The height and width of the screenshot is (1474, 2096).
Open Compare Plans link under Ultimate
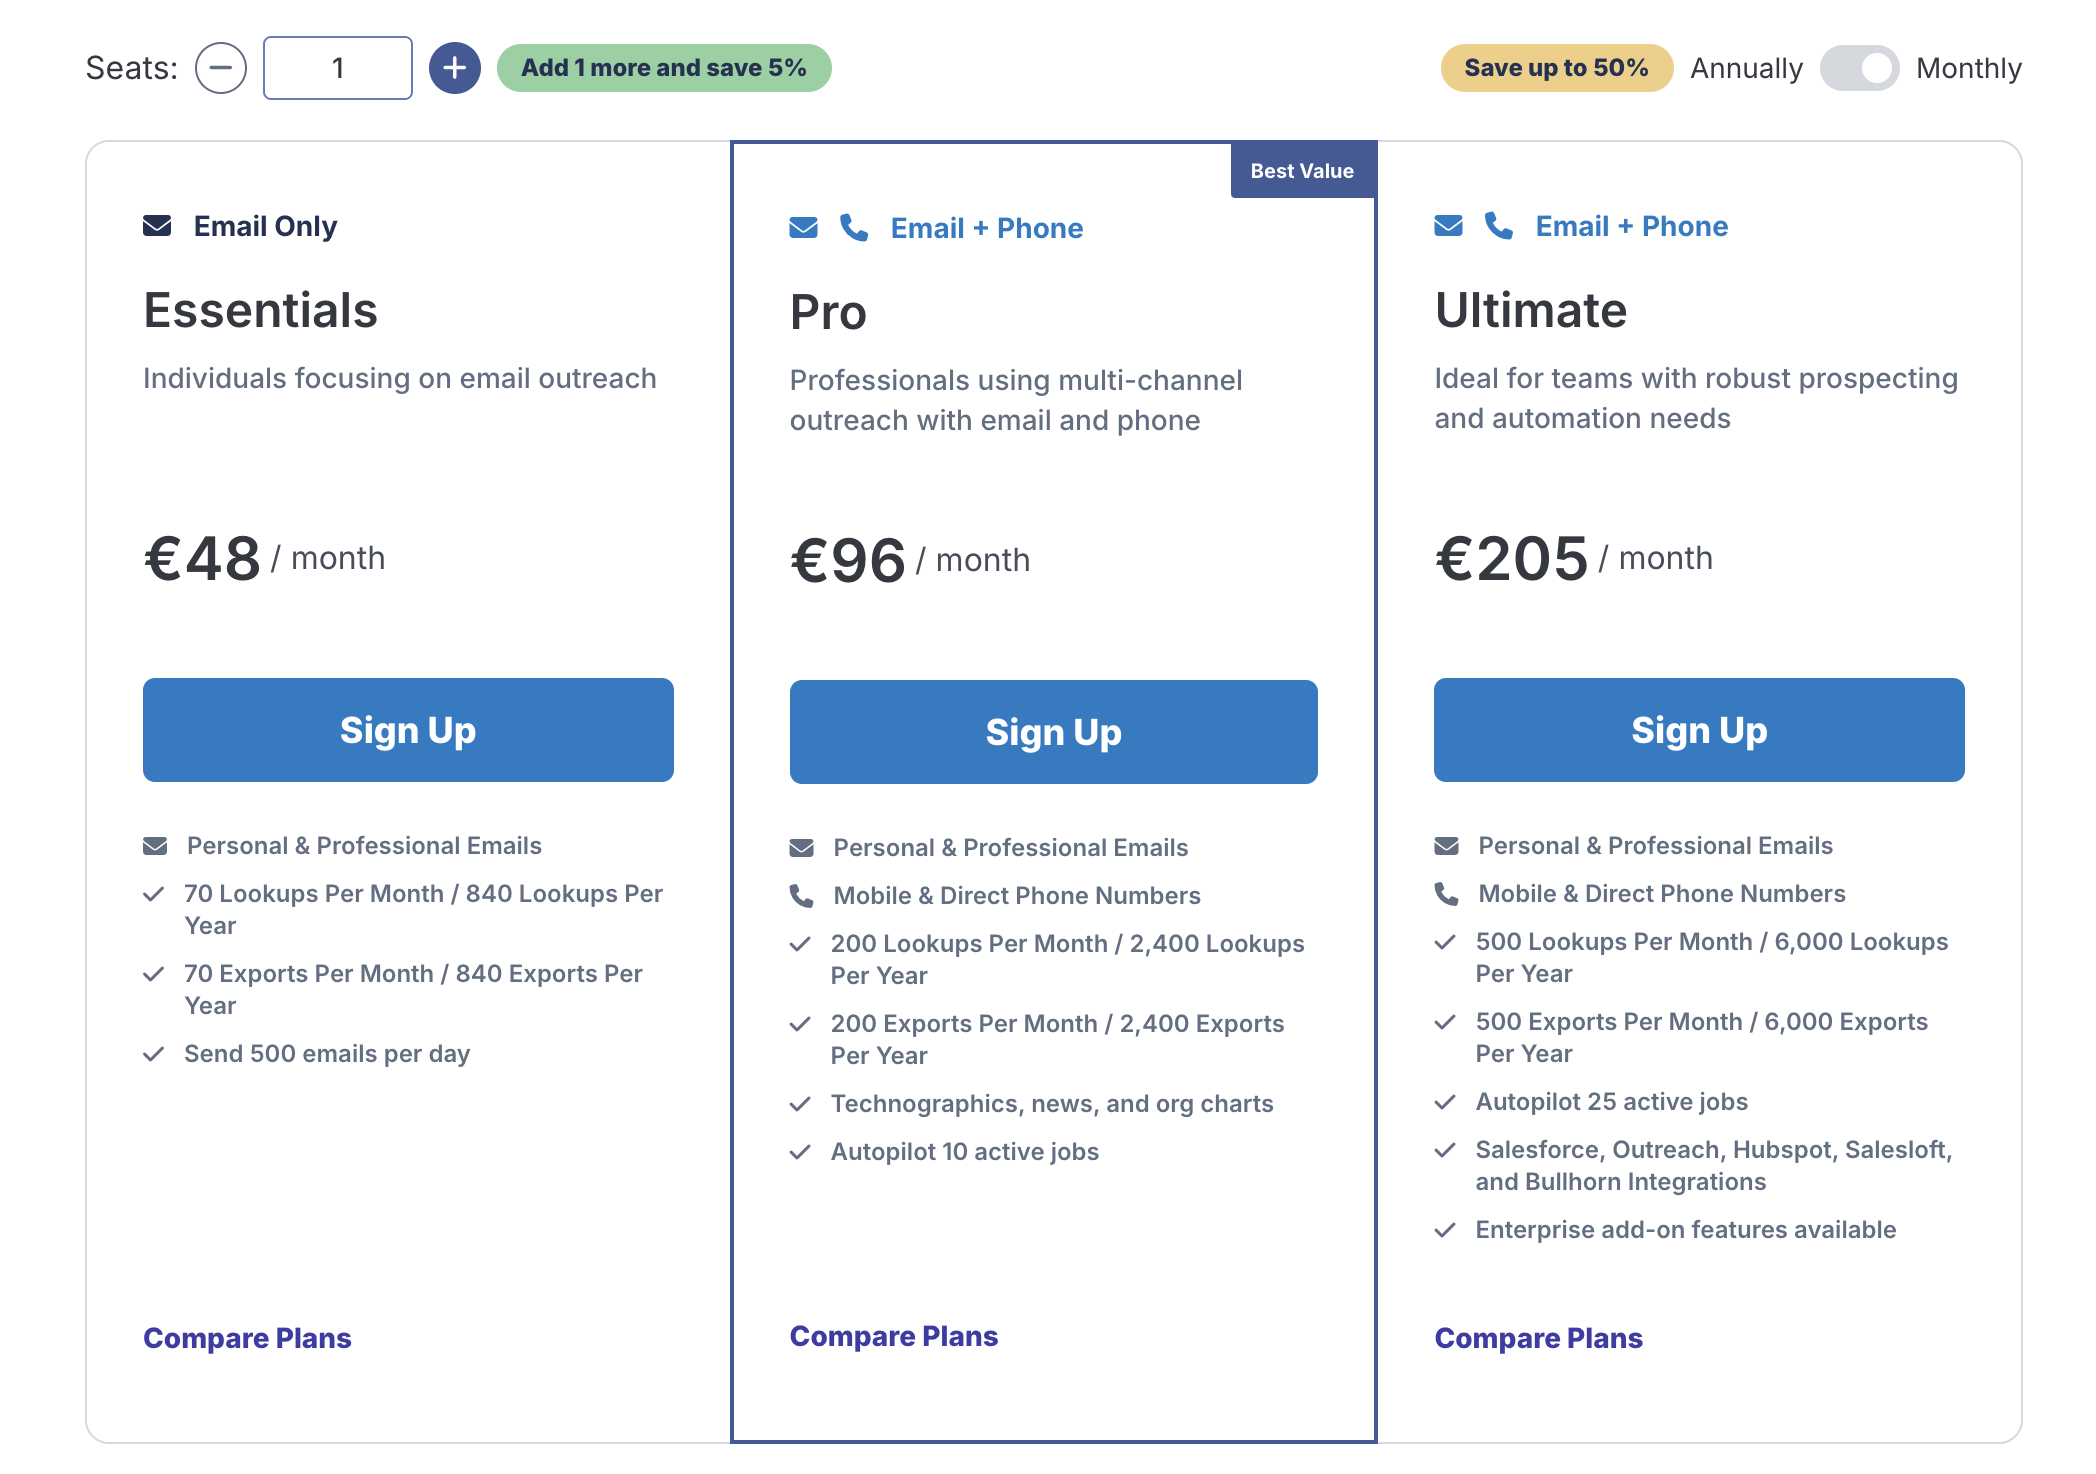tap(1538, 1338)
